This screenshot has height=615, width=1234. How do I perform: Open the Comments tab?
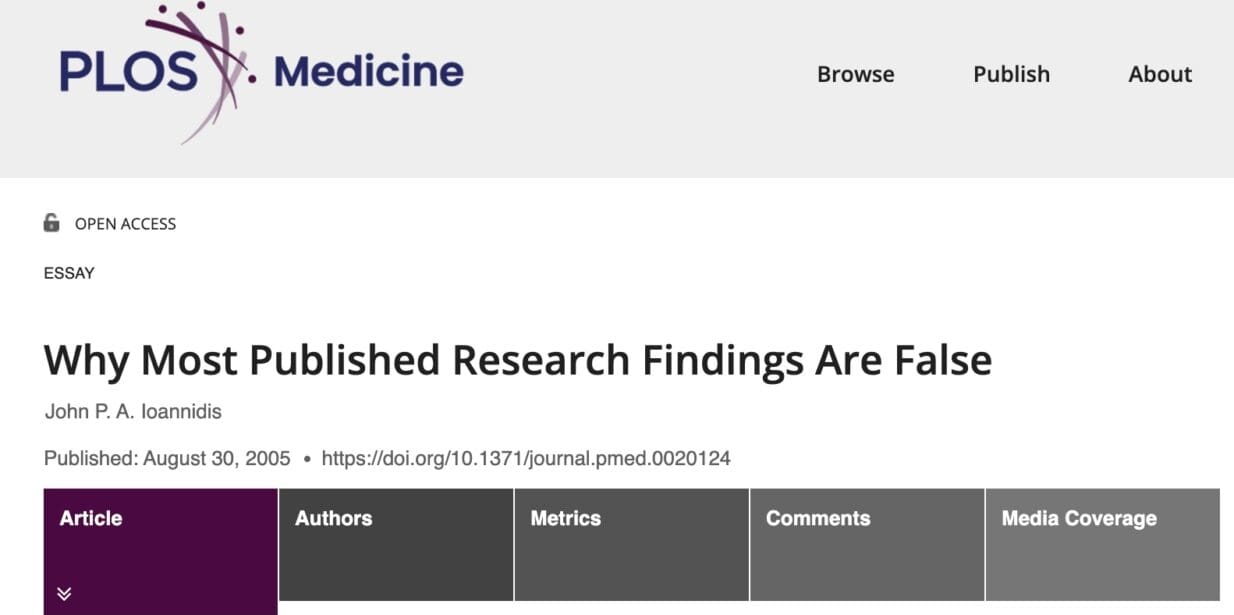(x=818, y=518)
